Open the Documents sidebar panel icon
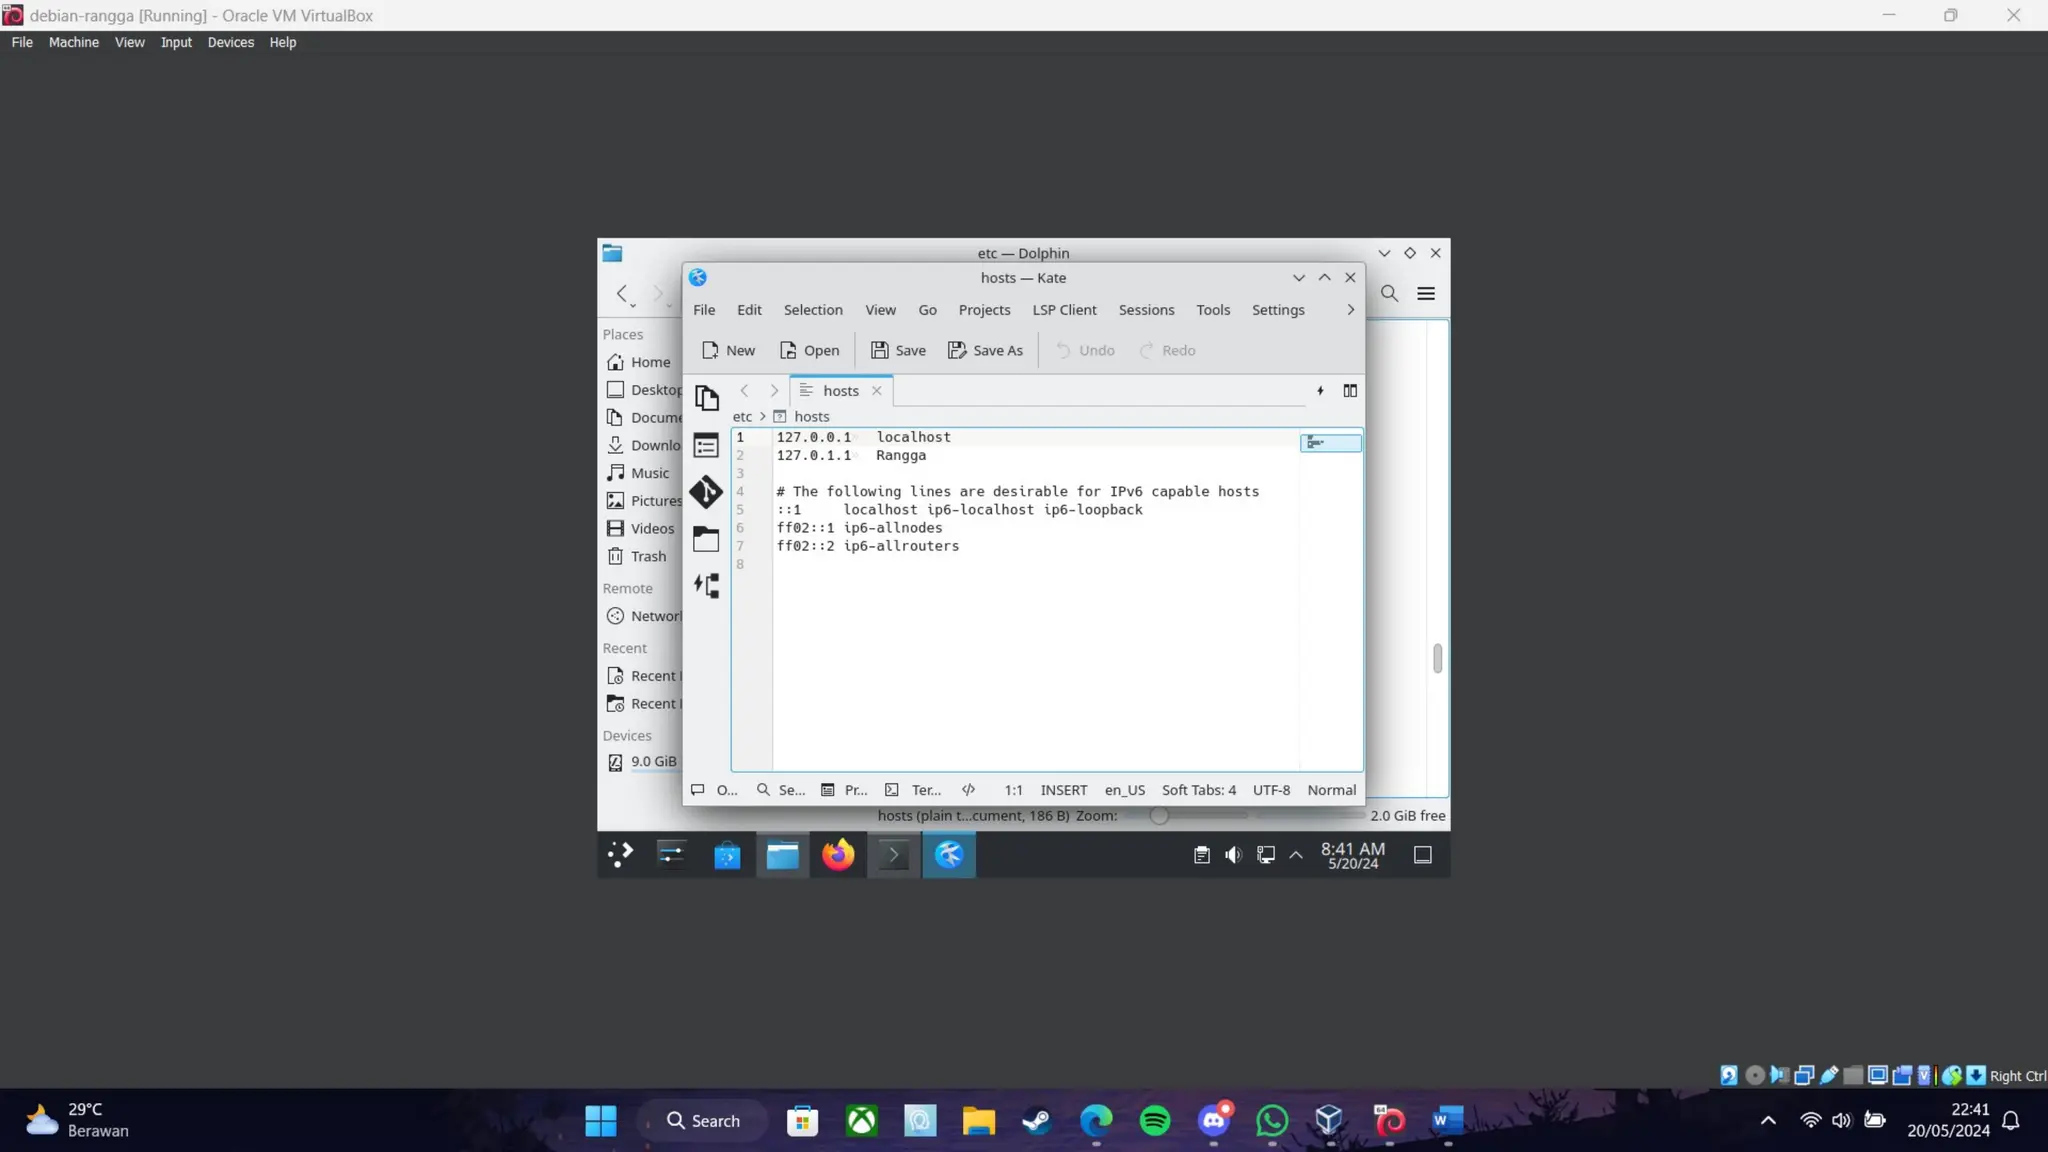The height and width of the screenshot is (1152, 2048). click(x=706, y=398)
